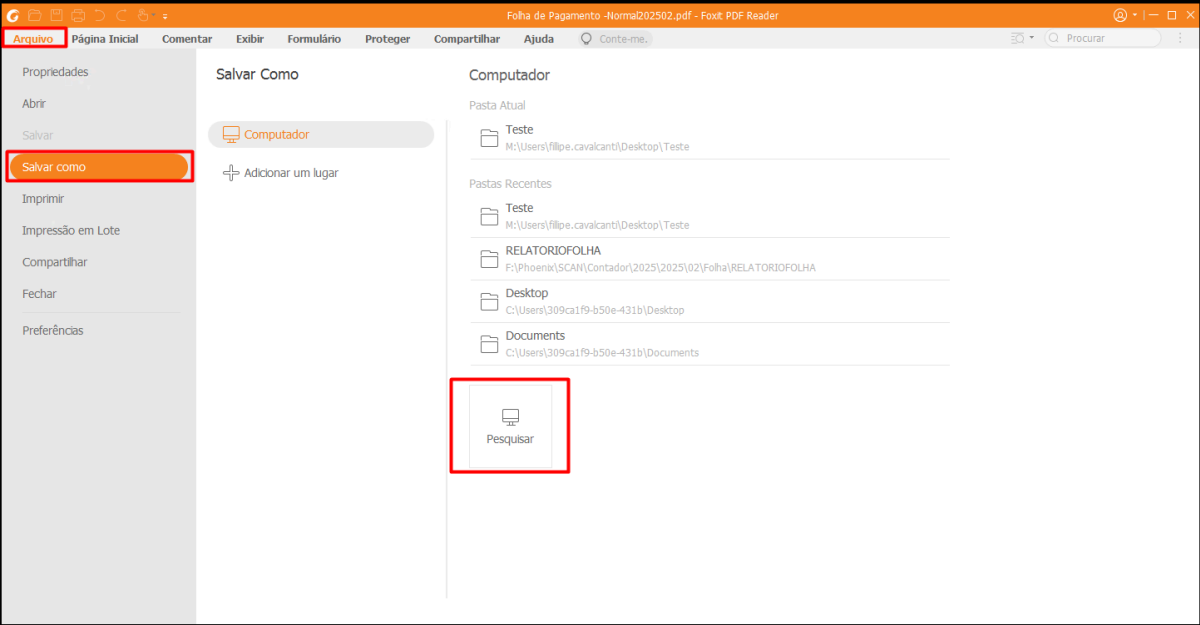The image size is (1200, 625).
Task: Click the Undo arrow icon
Action: 99,15
